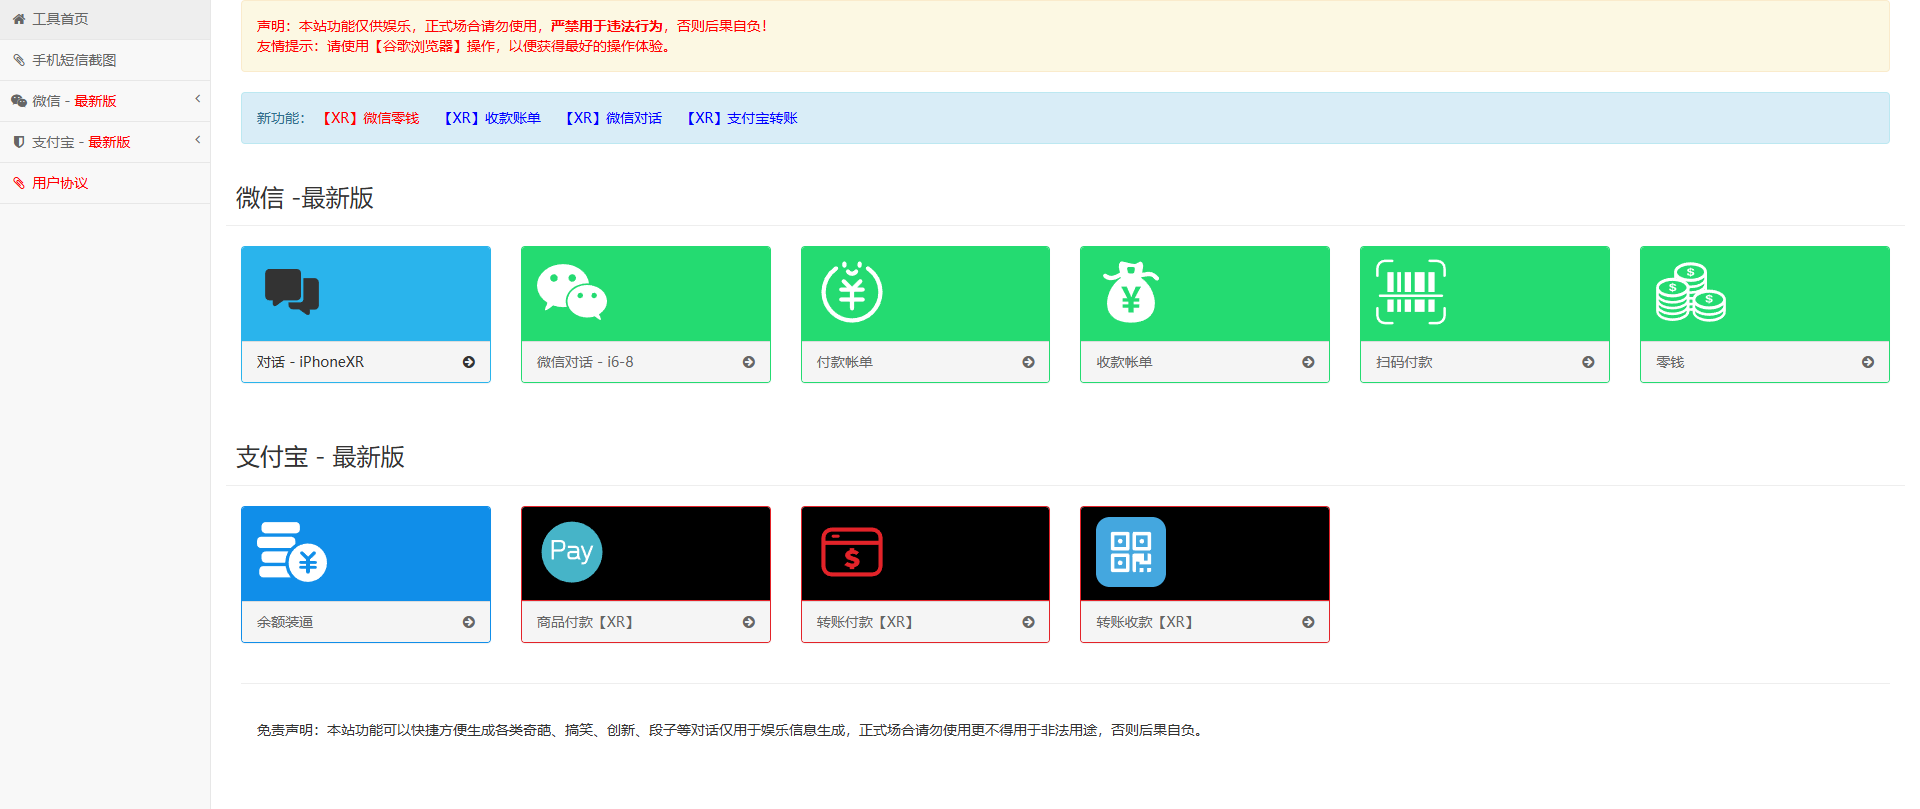The height and width of the screenshot is (809, 1920).
Task: Open 付款帐单 card footer label
Action: click(845, 362)
